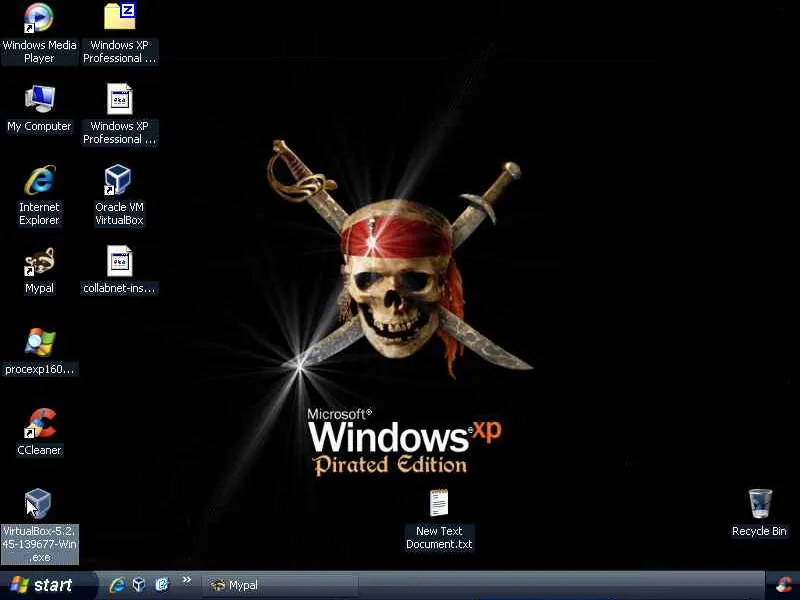Select the VirtualBox-5.2.45-139677-Win.exe installer
The height and width of the screenshot is (600, 800).
[39, 526]
